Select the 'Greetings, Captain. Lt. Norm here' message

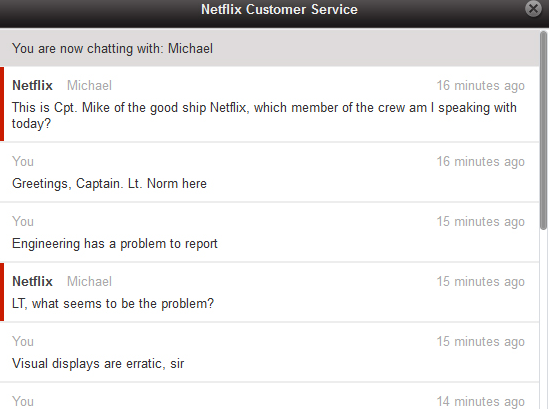(x=109, y=183)
